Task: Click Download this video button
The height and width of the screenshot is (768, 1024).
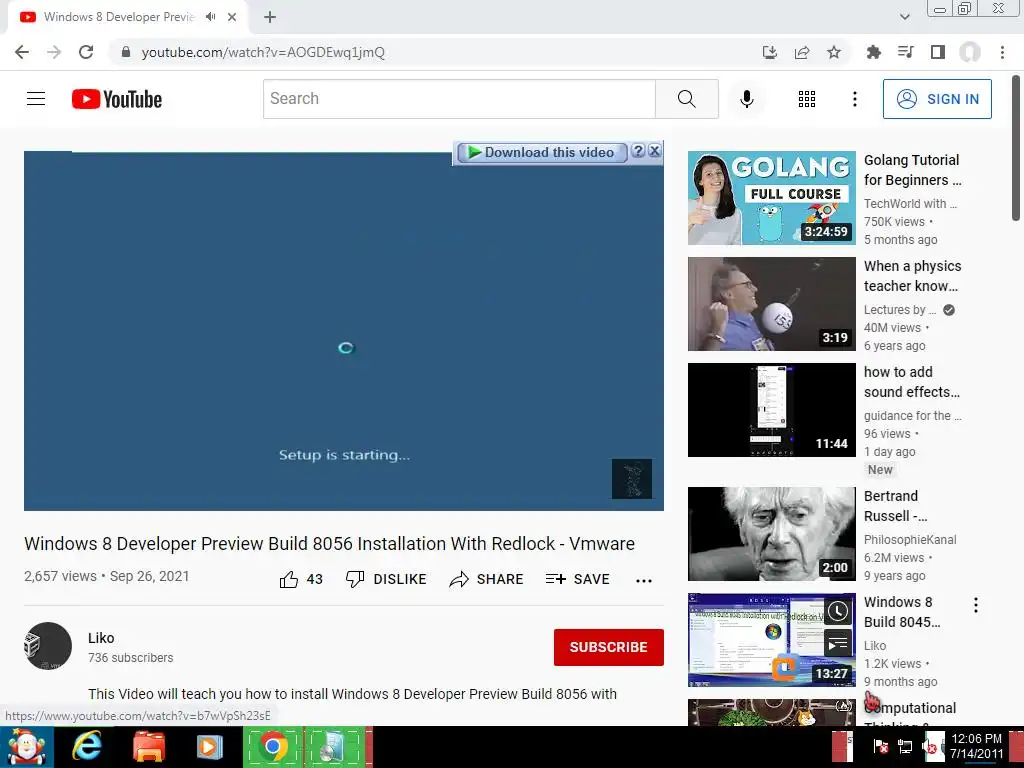Action: tap(542, 152)
